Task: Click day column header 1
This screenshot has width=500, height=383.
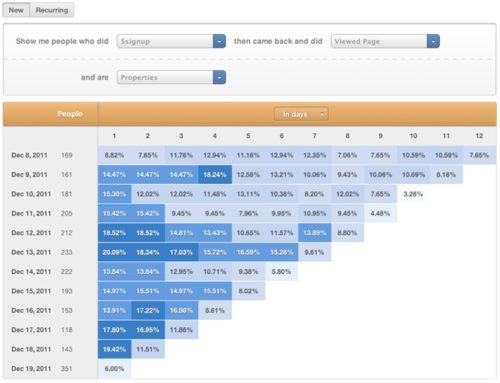Action: coord(114,136)
